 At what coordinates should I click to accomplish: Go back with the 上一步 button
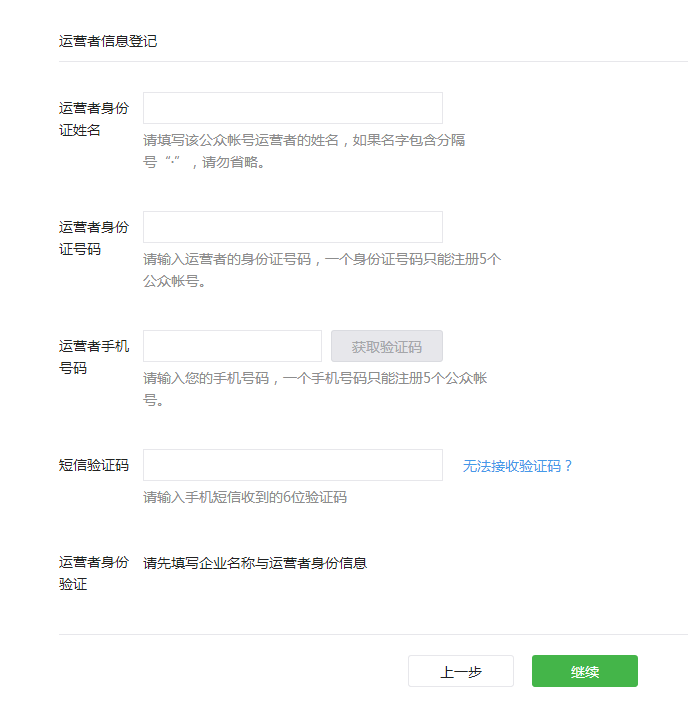(x=460, y=672)
